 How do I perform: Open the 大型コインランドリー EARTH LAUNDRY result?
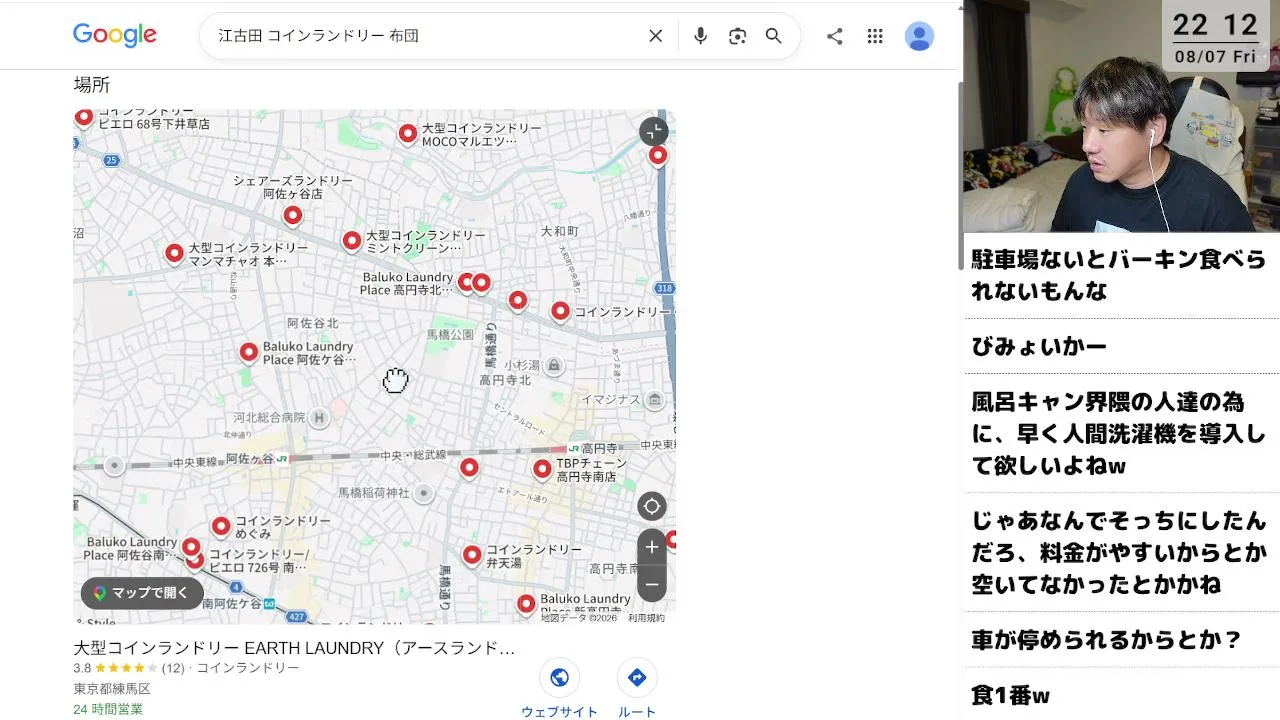coord(294,648)
